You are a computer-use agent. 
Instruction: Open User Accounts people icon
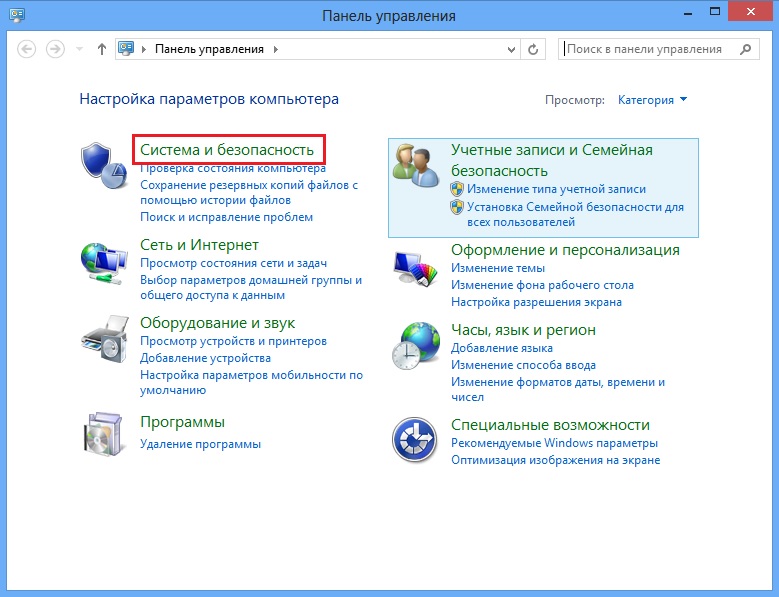tap(415, 165)
